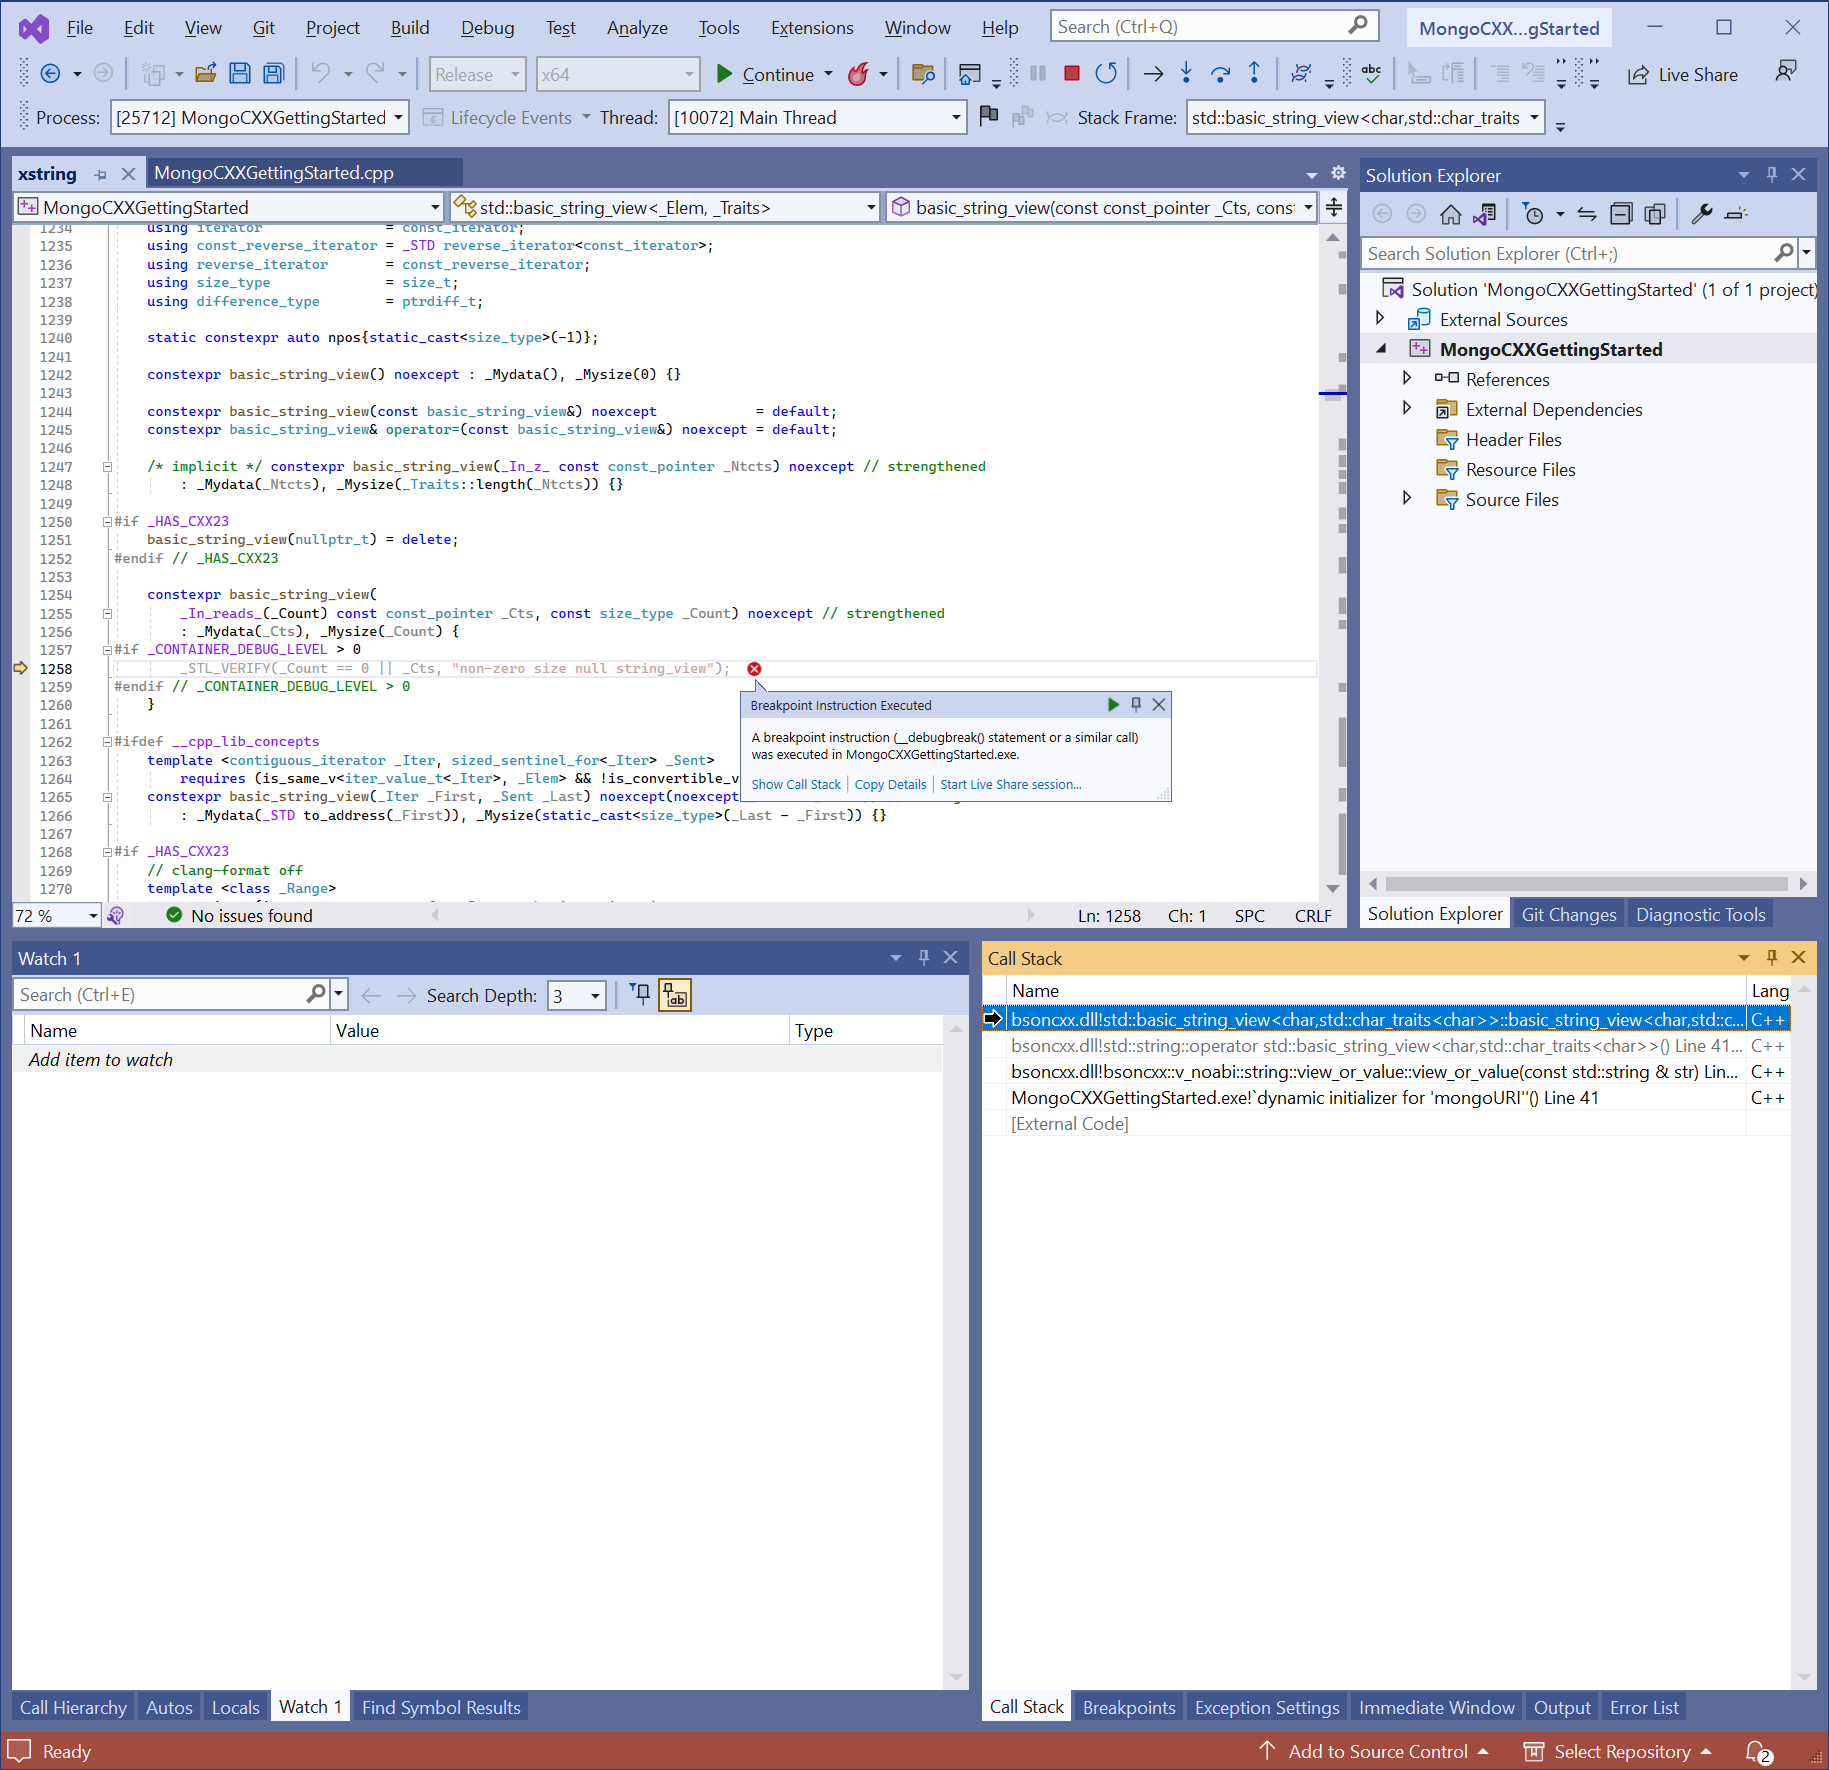
Task: Pin the Breakpoint Instruction Executed popup
Action: coord(1136,705)
